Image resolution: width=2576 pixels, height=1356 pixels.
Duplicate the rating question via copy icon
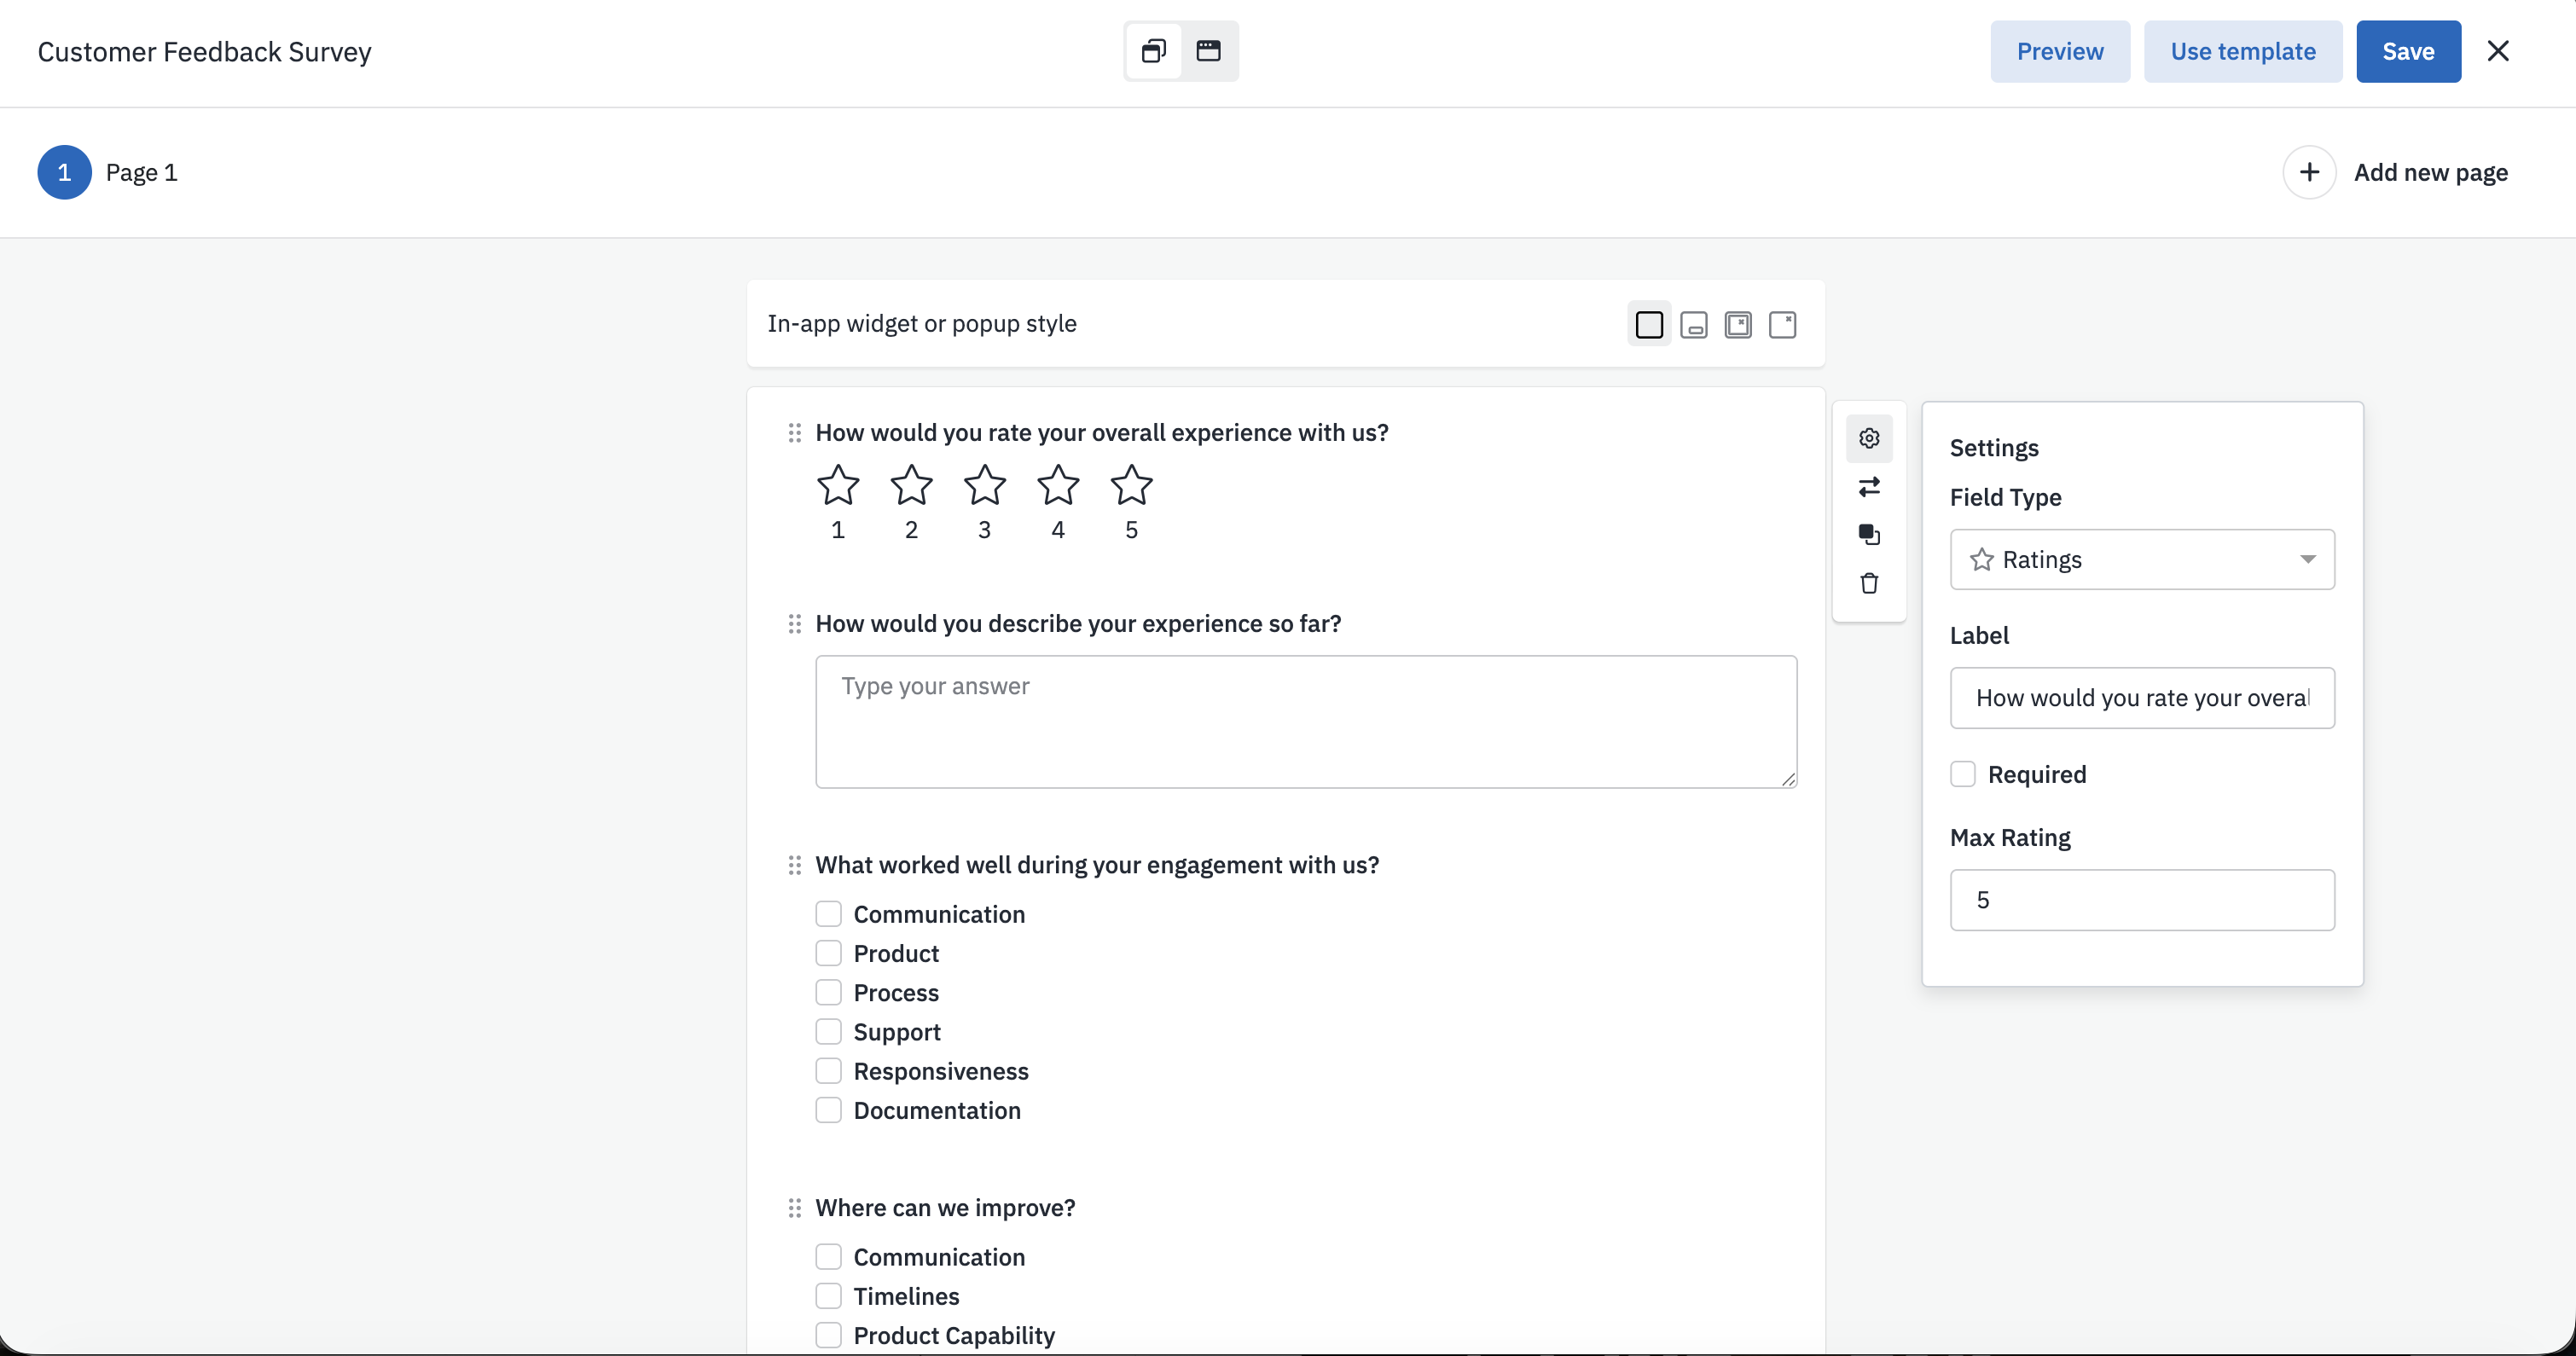coord(1868,535)
